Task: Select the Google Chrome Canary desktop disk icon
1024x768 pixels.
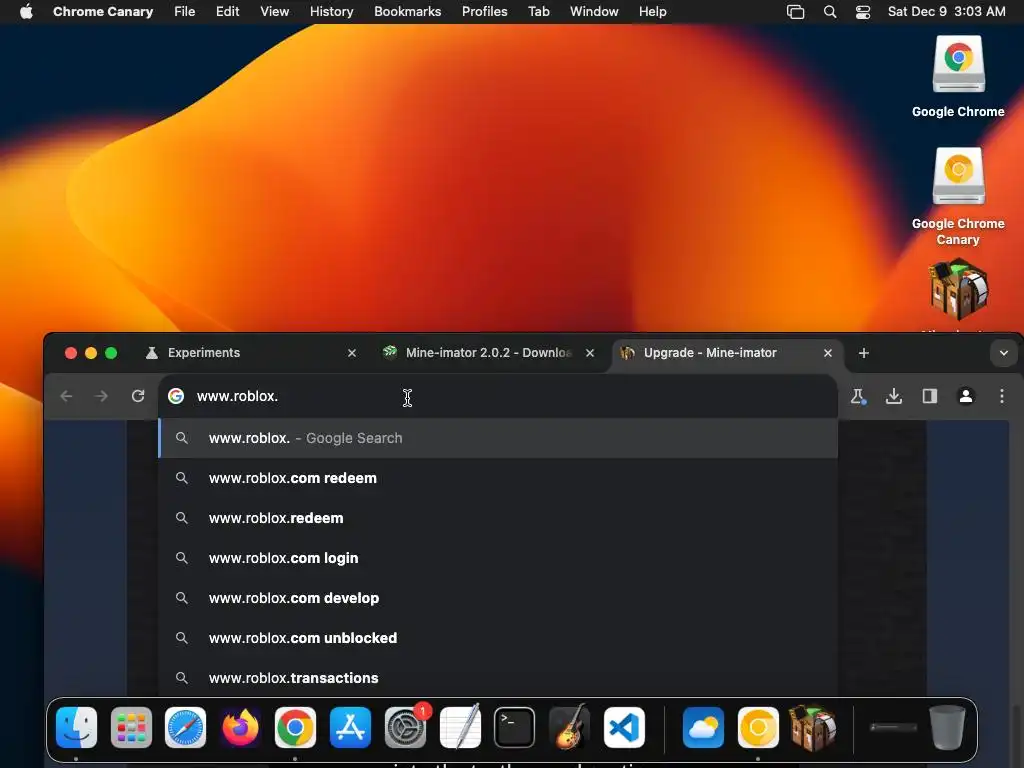Action: tap(958, 176)
